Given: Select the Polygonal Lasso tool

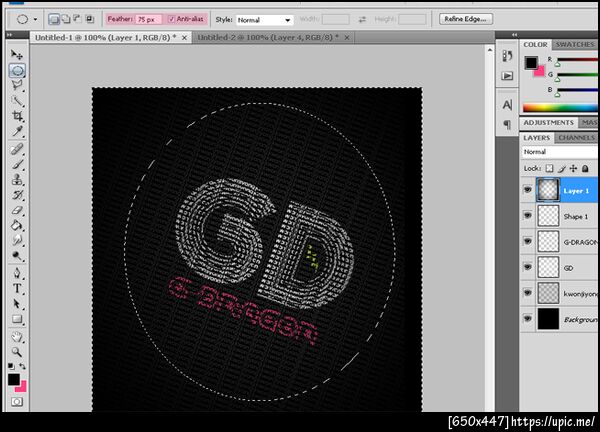Looking at the screenshot, I should pos(17,85).
